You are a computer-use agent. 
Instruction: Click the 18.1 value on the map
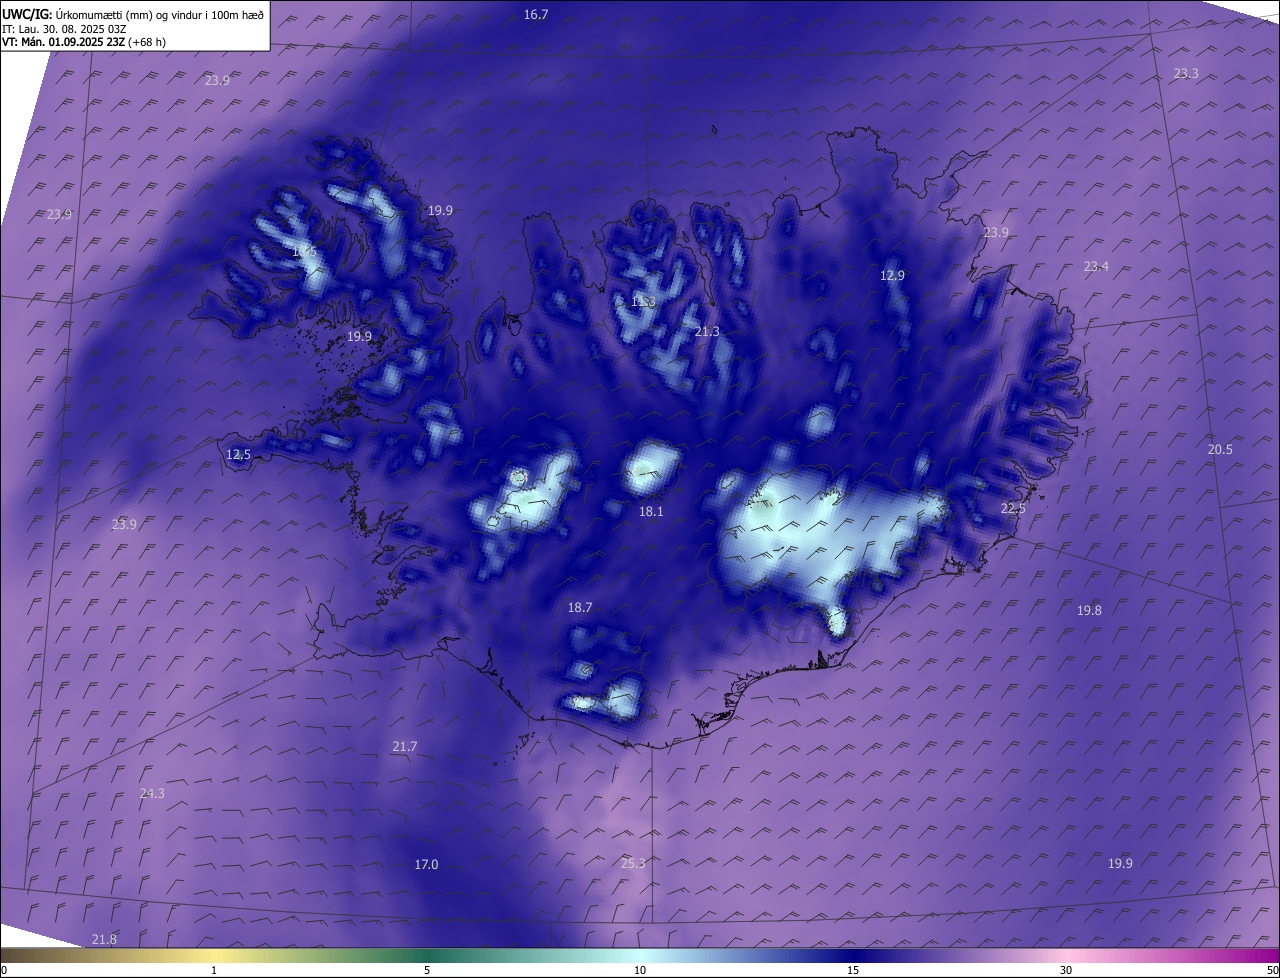click(651, 511)
